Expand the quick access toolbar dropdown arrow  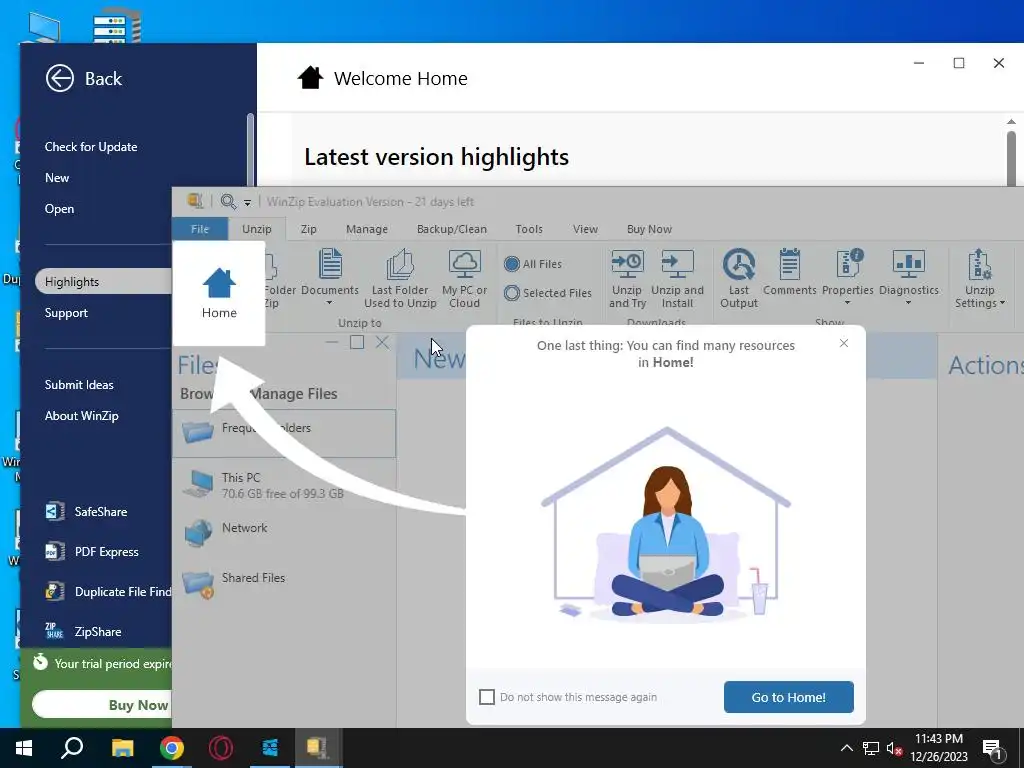[x=248, y=202]
